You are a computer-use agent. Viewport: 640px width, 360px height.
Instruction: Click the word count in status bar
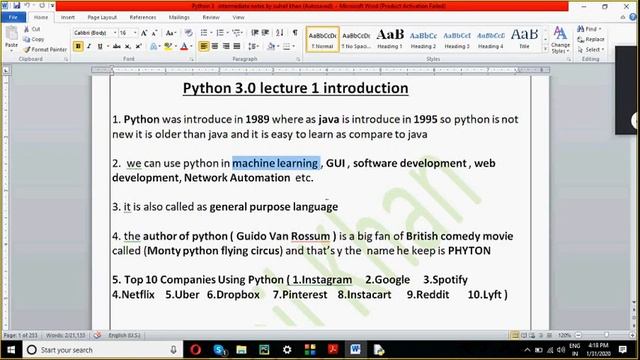pyautogui.click(x=65, y=335)
